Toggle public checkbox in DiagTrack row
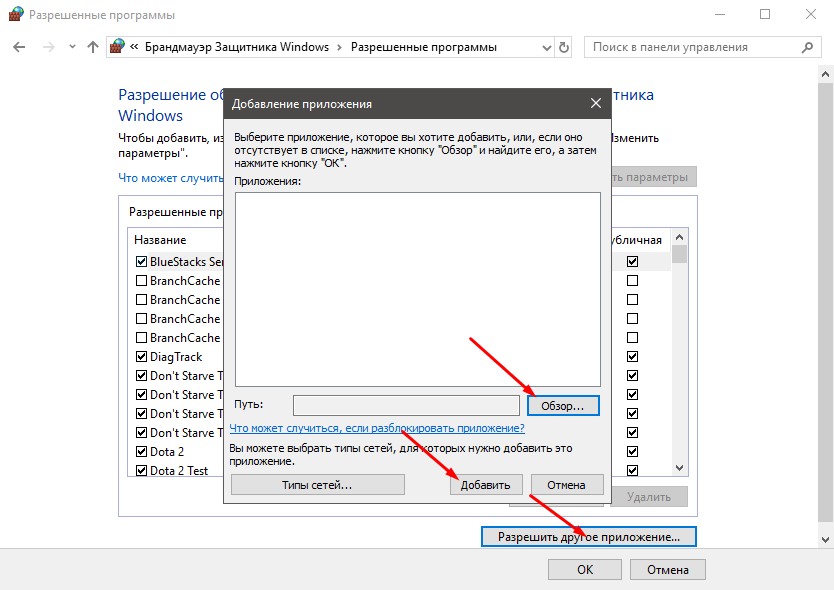Image resolution: width=834 pixels, height=590 pixels. (632, 356)
